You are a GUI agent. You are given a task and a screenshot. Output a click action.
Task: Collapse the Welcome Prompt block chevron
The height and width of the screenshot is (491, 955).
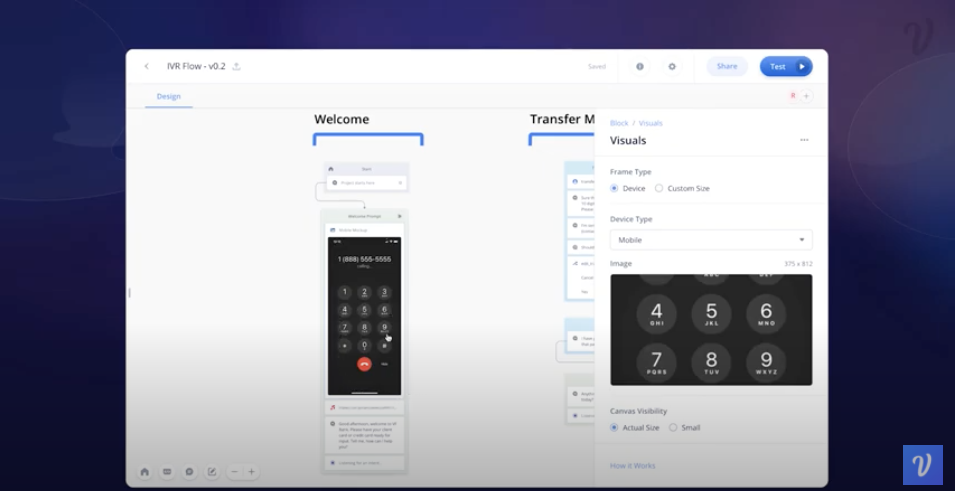pos(400,216)
